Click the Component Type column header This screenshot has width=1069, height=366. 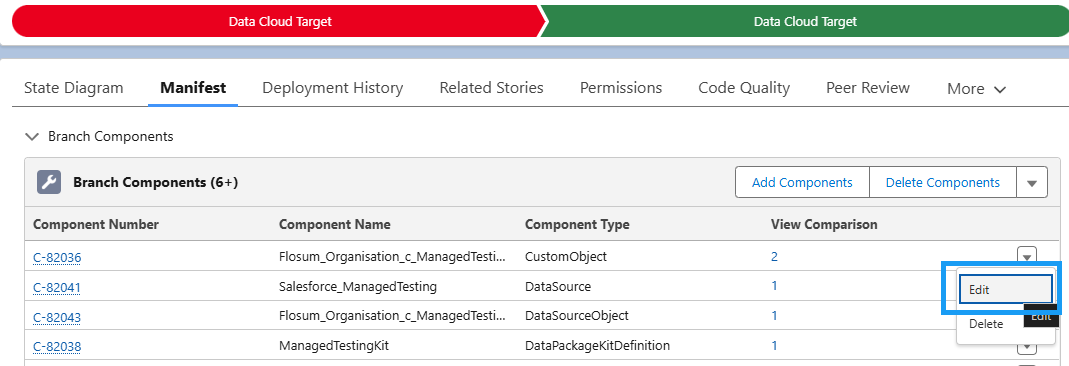point(577,224)
